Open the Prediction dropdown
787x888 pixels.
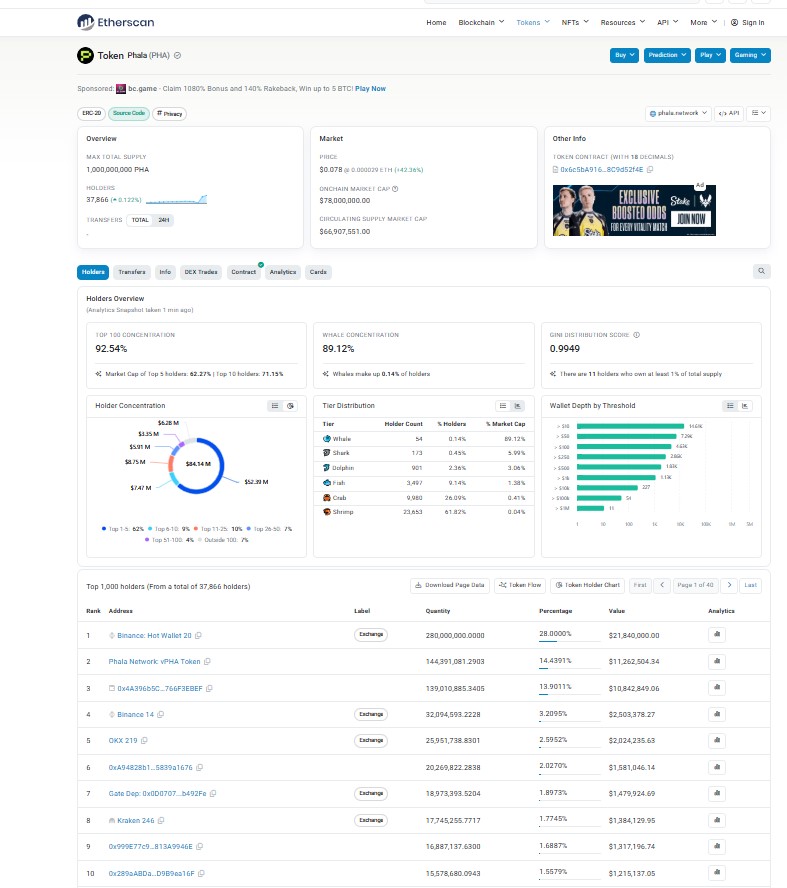coord(667,55)
